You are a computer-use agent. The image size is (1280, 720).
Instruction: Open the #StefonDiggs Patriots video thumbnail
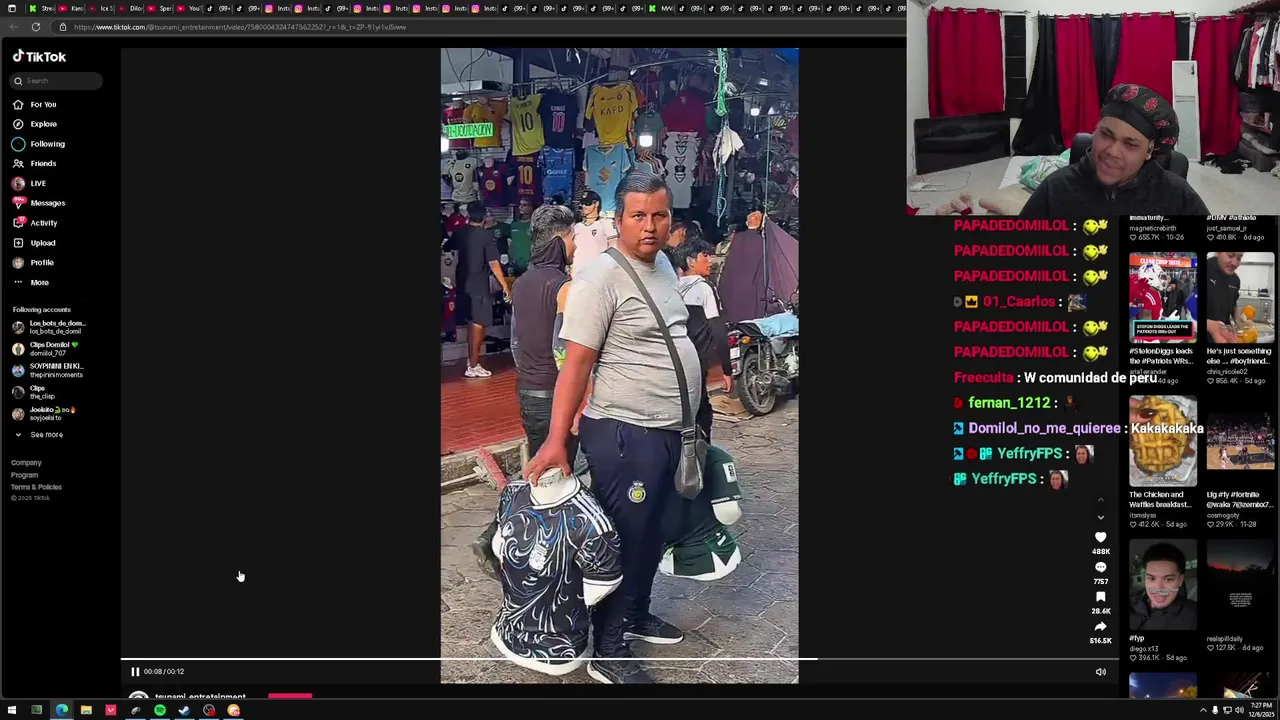pyautogui.click(x=1163, y=298)
